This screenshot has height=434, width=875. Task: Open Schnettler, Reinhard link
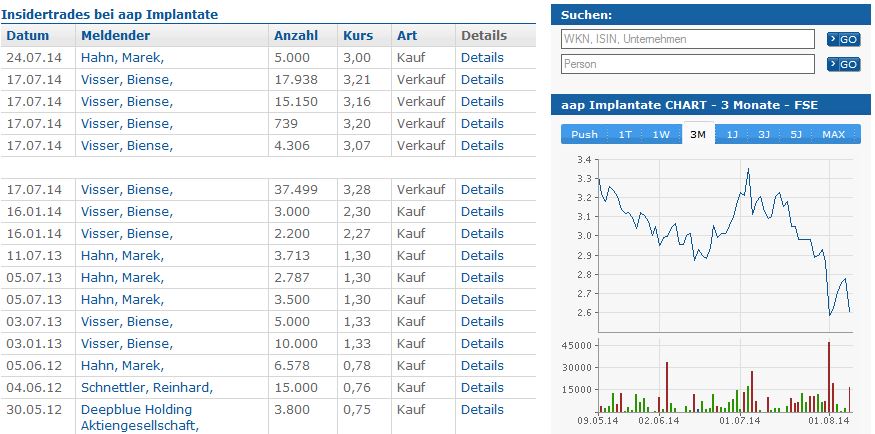click(x=147, y=388)
